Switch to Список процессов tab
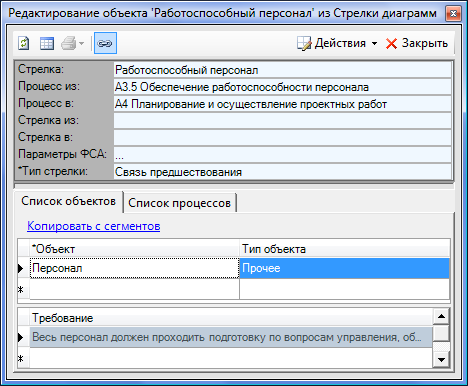The width and height of the screenshot is (468, 386). [180, 203]
